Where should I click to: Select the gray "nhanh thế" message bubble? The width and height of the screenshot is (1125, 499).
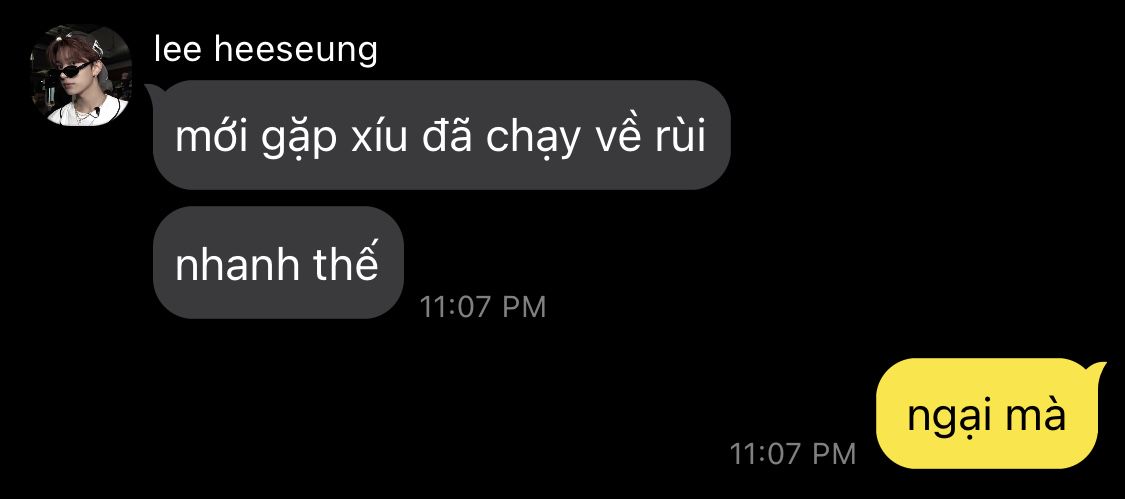pos(278,263)
